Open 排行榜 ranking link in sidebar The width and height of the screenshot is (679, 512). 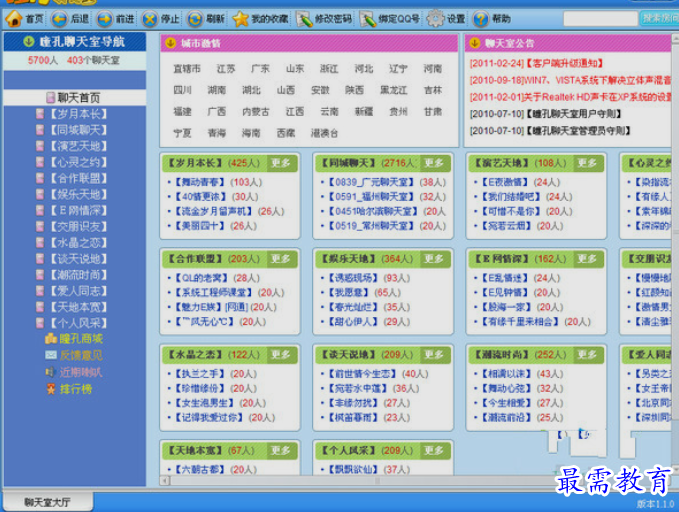pos(76,389)
